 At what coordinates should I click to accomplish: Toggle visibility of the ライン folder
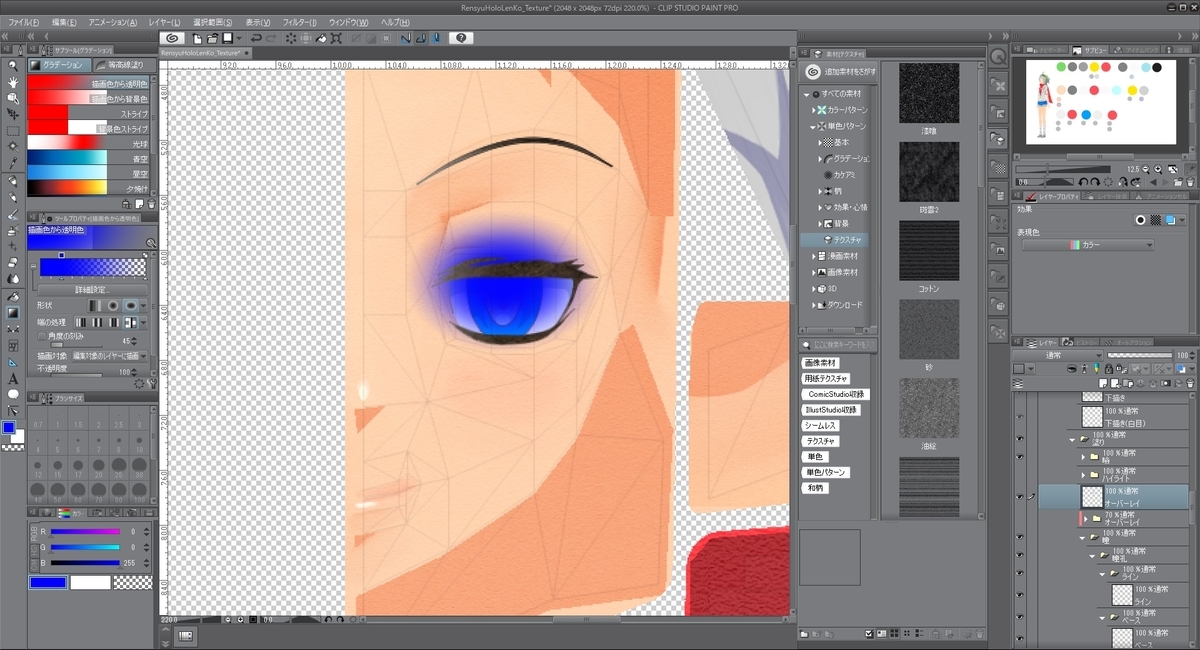coord(1020,572)
